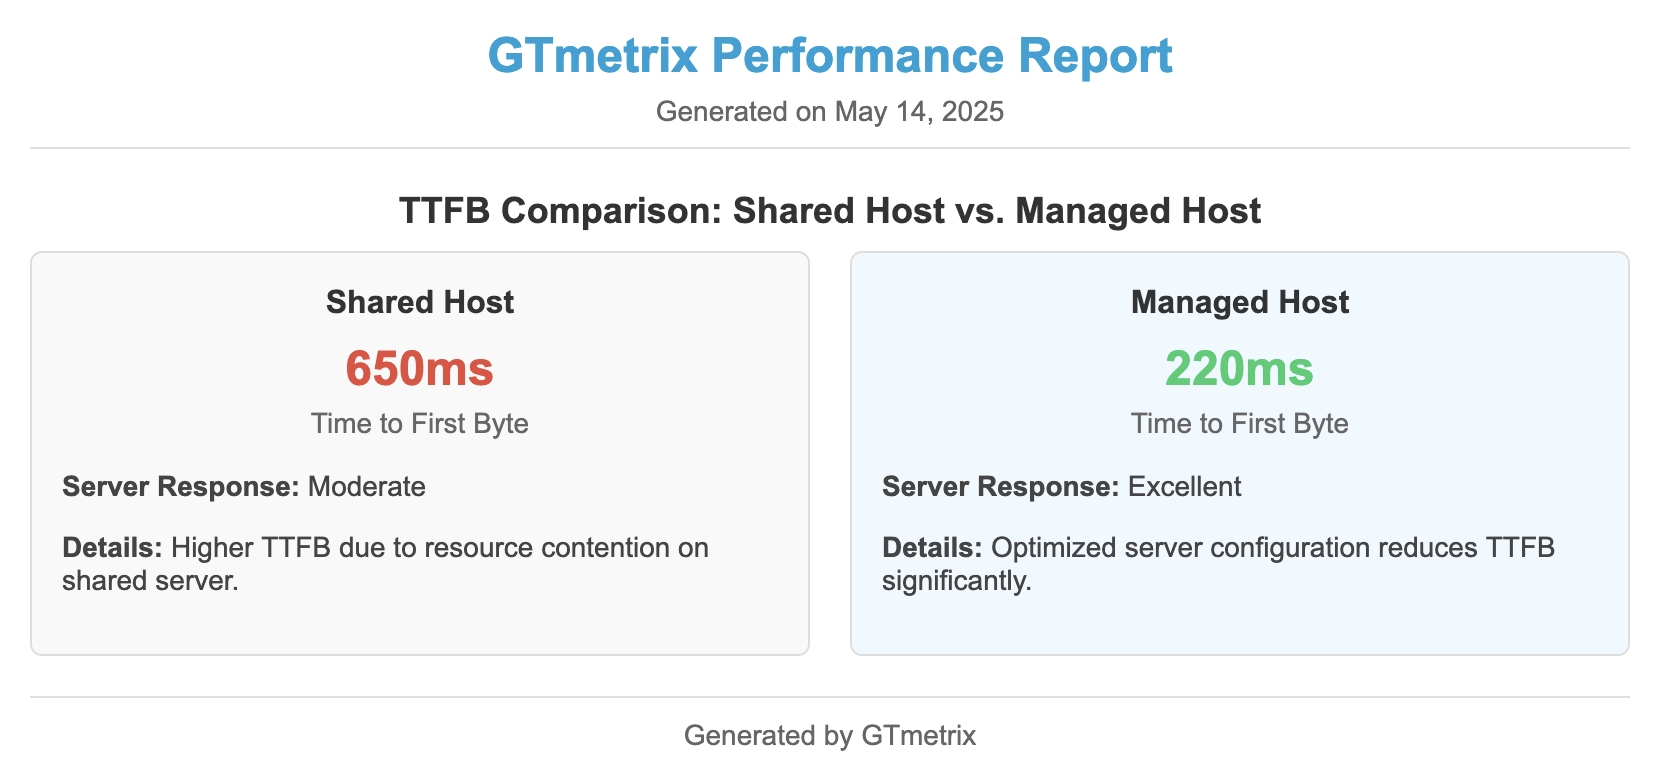Image resolution: width=1664 pixels, height=782 pixels.
Task: Click the Shared Host card heading
Action: tap(420, 302)
